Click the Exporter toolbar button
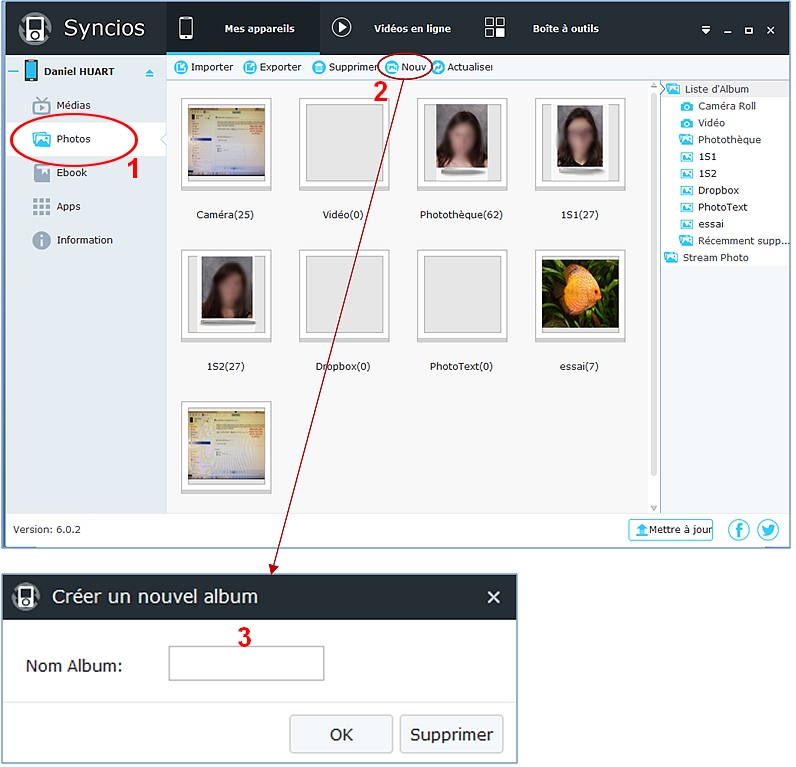Viewport: 796px width, 767px height. [x=274, y=68]
